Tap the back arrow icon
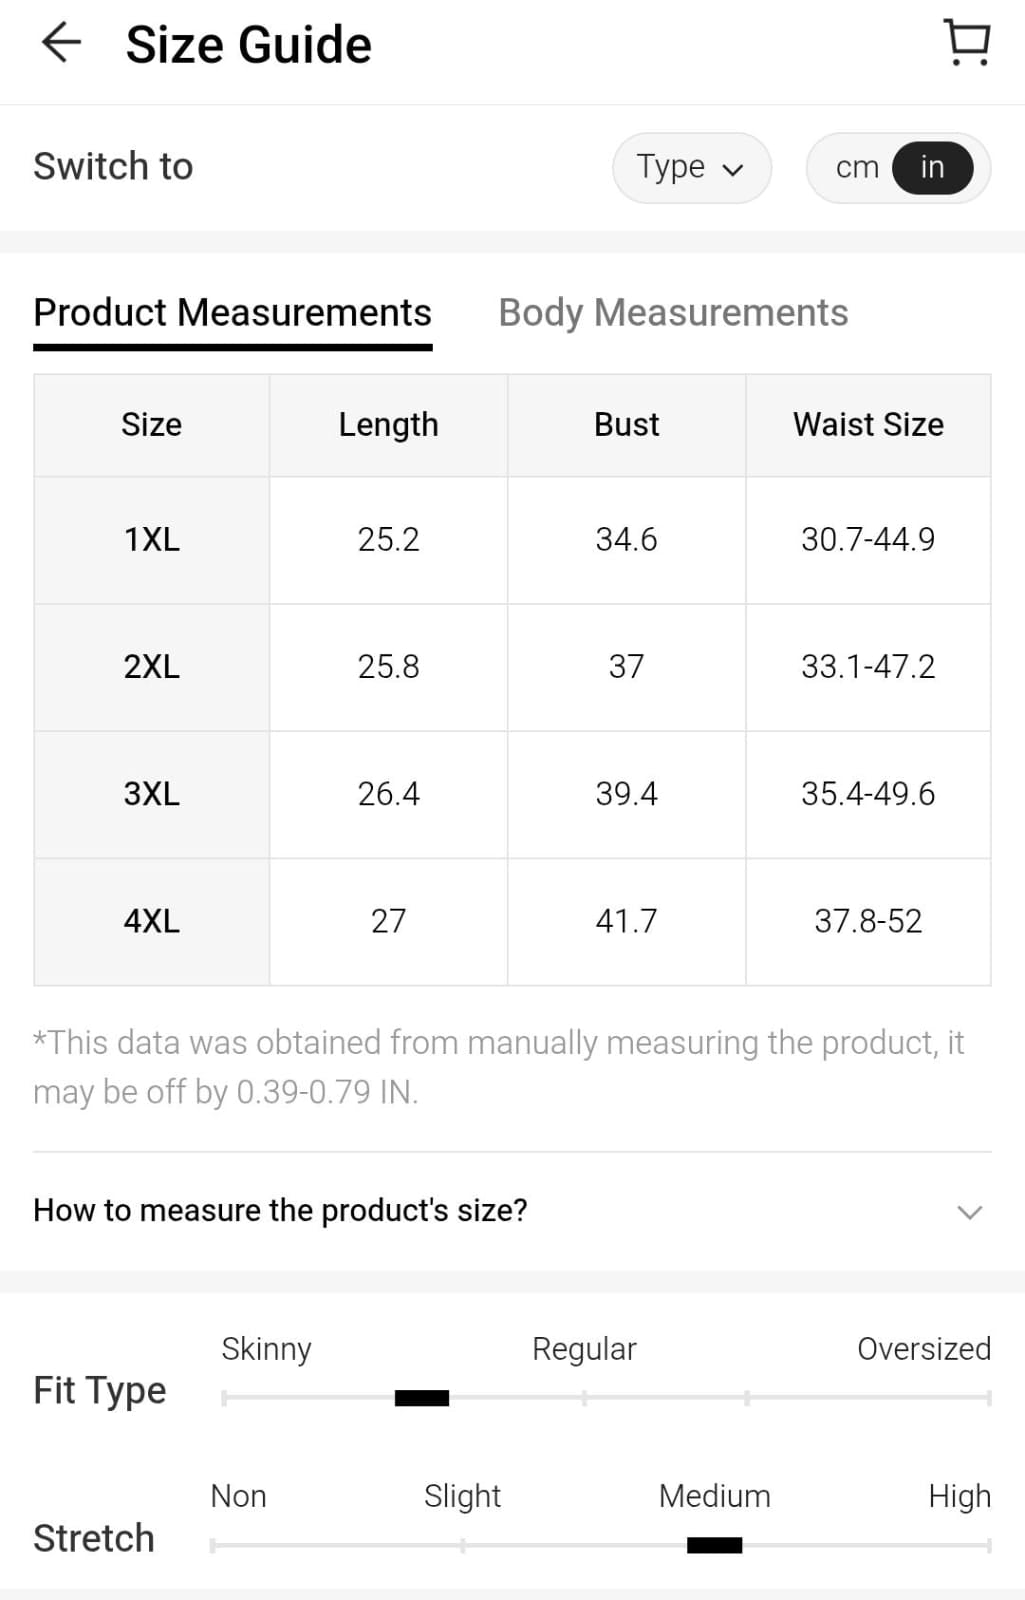The image size is (1025, 1600). tap(61, 43)
